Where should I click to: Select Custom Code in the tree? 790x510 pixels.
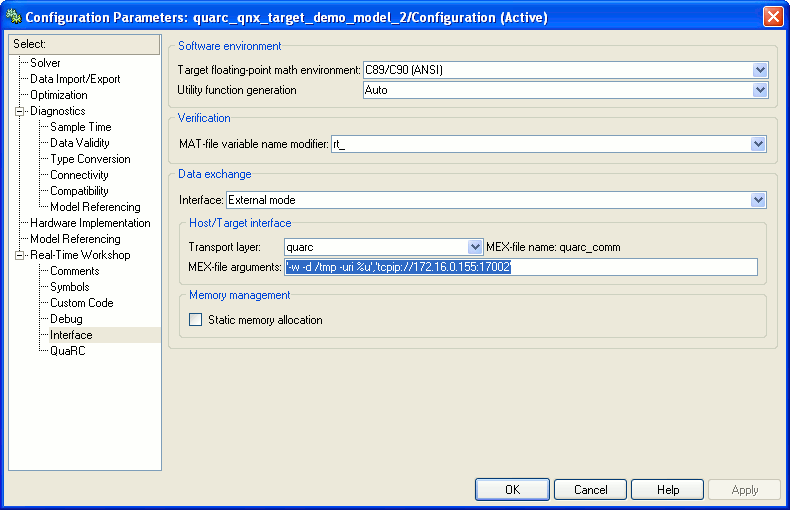(x=82, y=303)
